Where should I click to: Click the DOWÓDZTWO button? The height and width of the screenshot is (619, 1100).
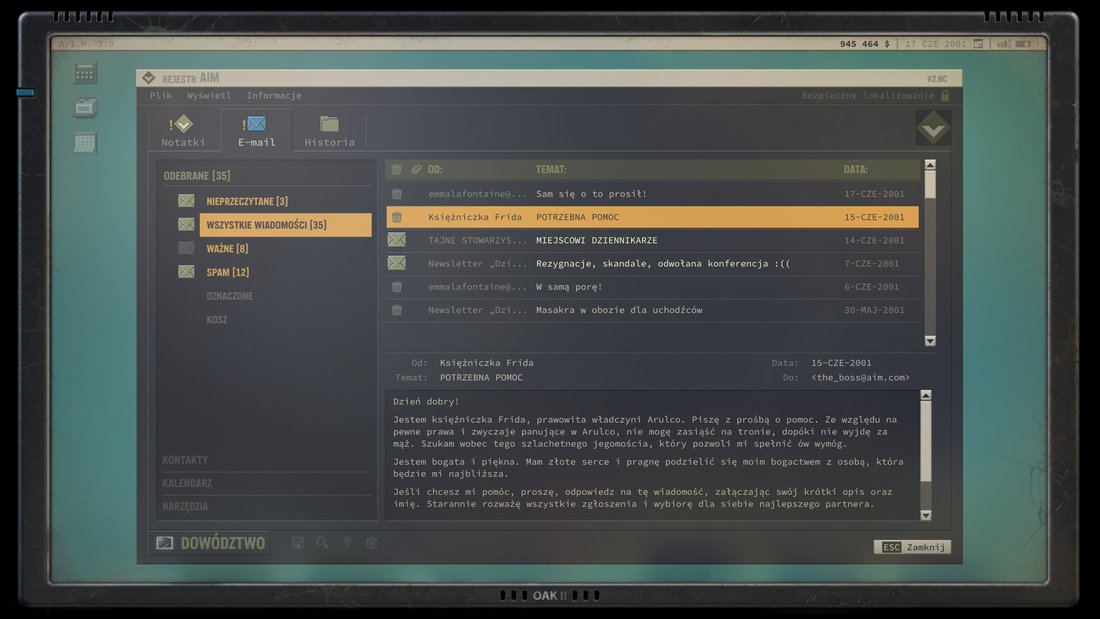[211, 543]
